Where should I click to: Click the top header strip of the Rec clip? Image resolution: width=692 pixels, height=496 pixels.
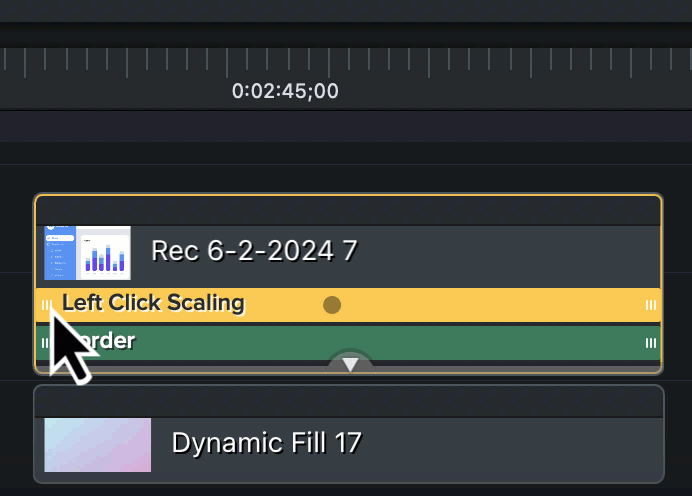(348, 210)
